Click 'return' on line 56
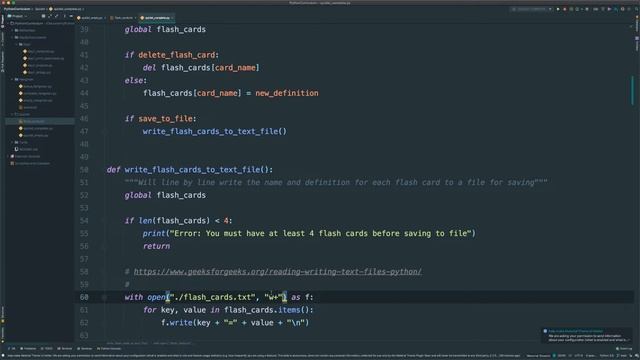Viewport: 640px width, 360px height. pyautogui.click(x=156, y=246)
